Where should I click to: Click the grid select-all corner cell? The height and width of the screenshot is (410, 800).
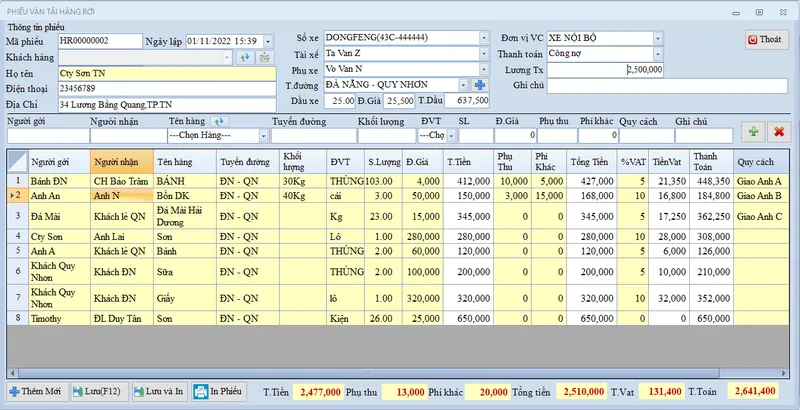[18, 162]
